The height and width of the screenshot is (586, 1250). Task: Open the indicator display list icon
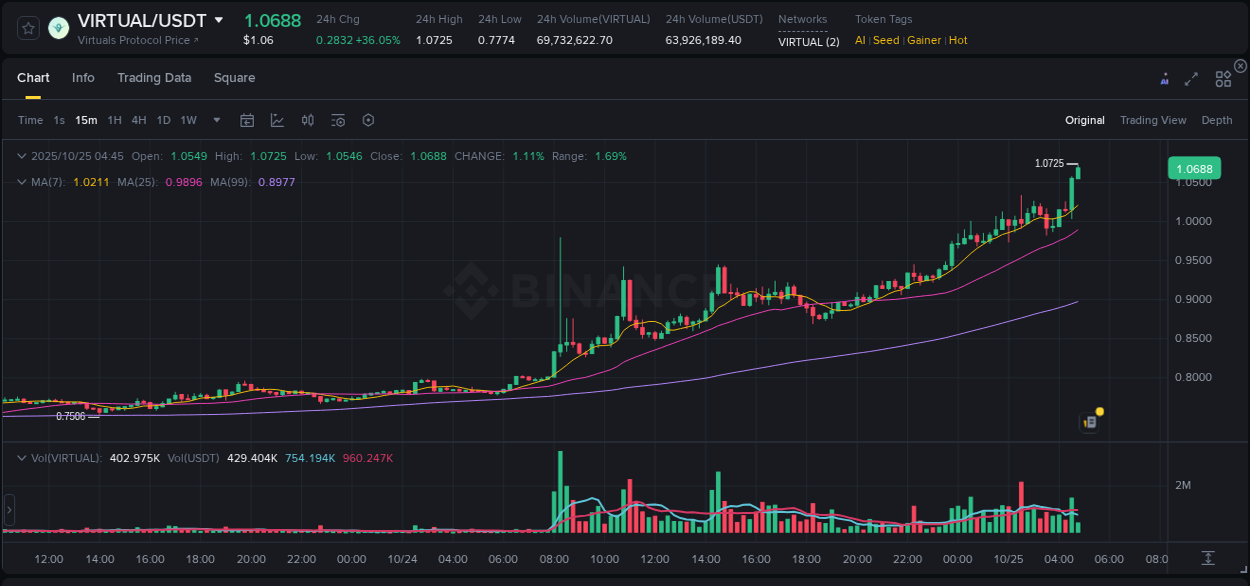(338, 119)
